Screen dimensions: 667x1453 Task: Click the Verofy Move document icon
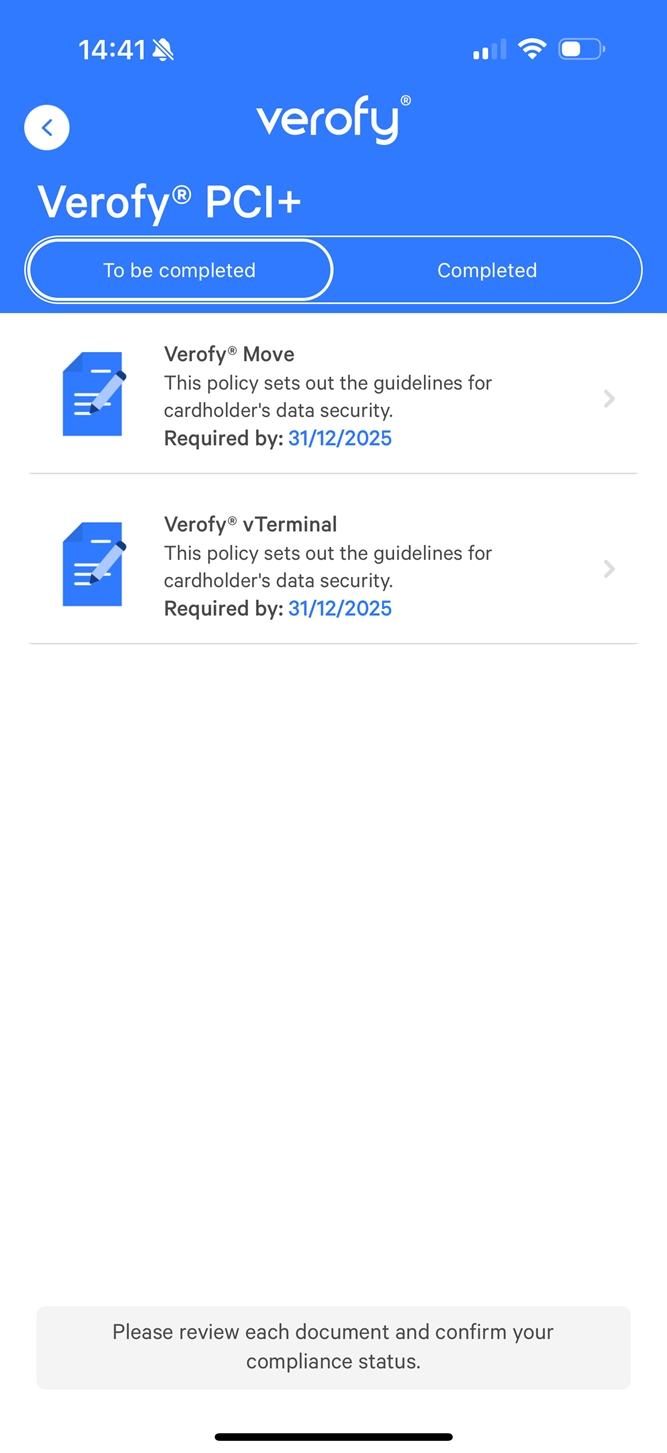click(94, 394)
